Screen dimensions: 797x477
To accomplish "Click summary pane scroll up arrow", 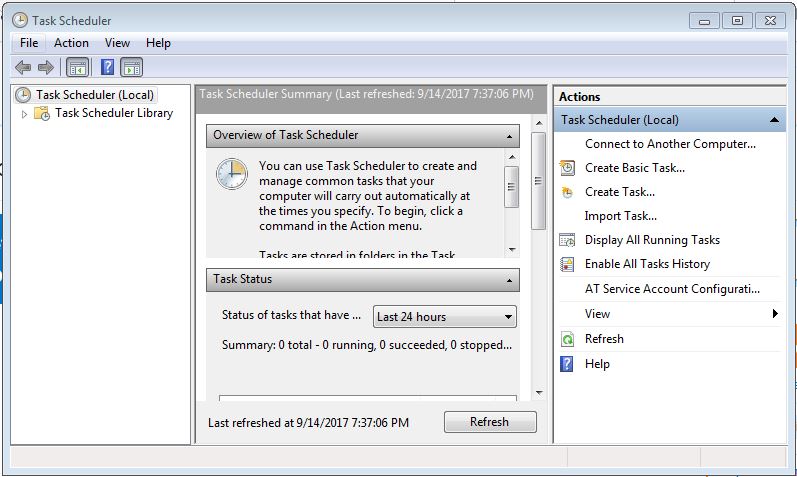I will coord(539,124).
